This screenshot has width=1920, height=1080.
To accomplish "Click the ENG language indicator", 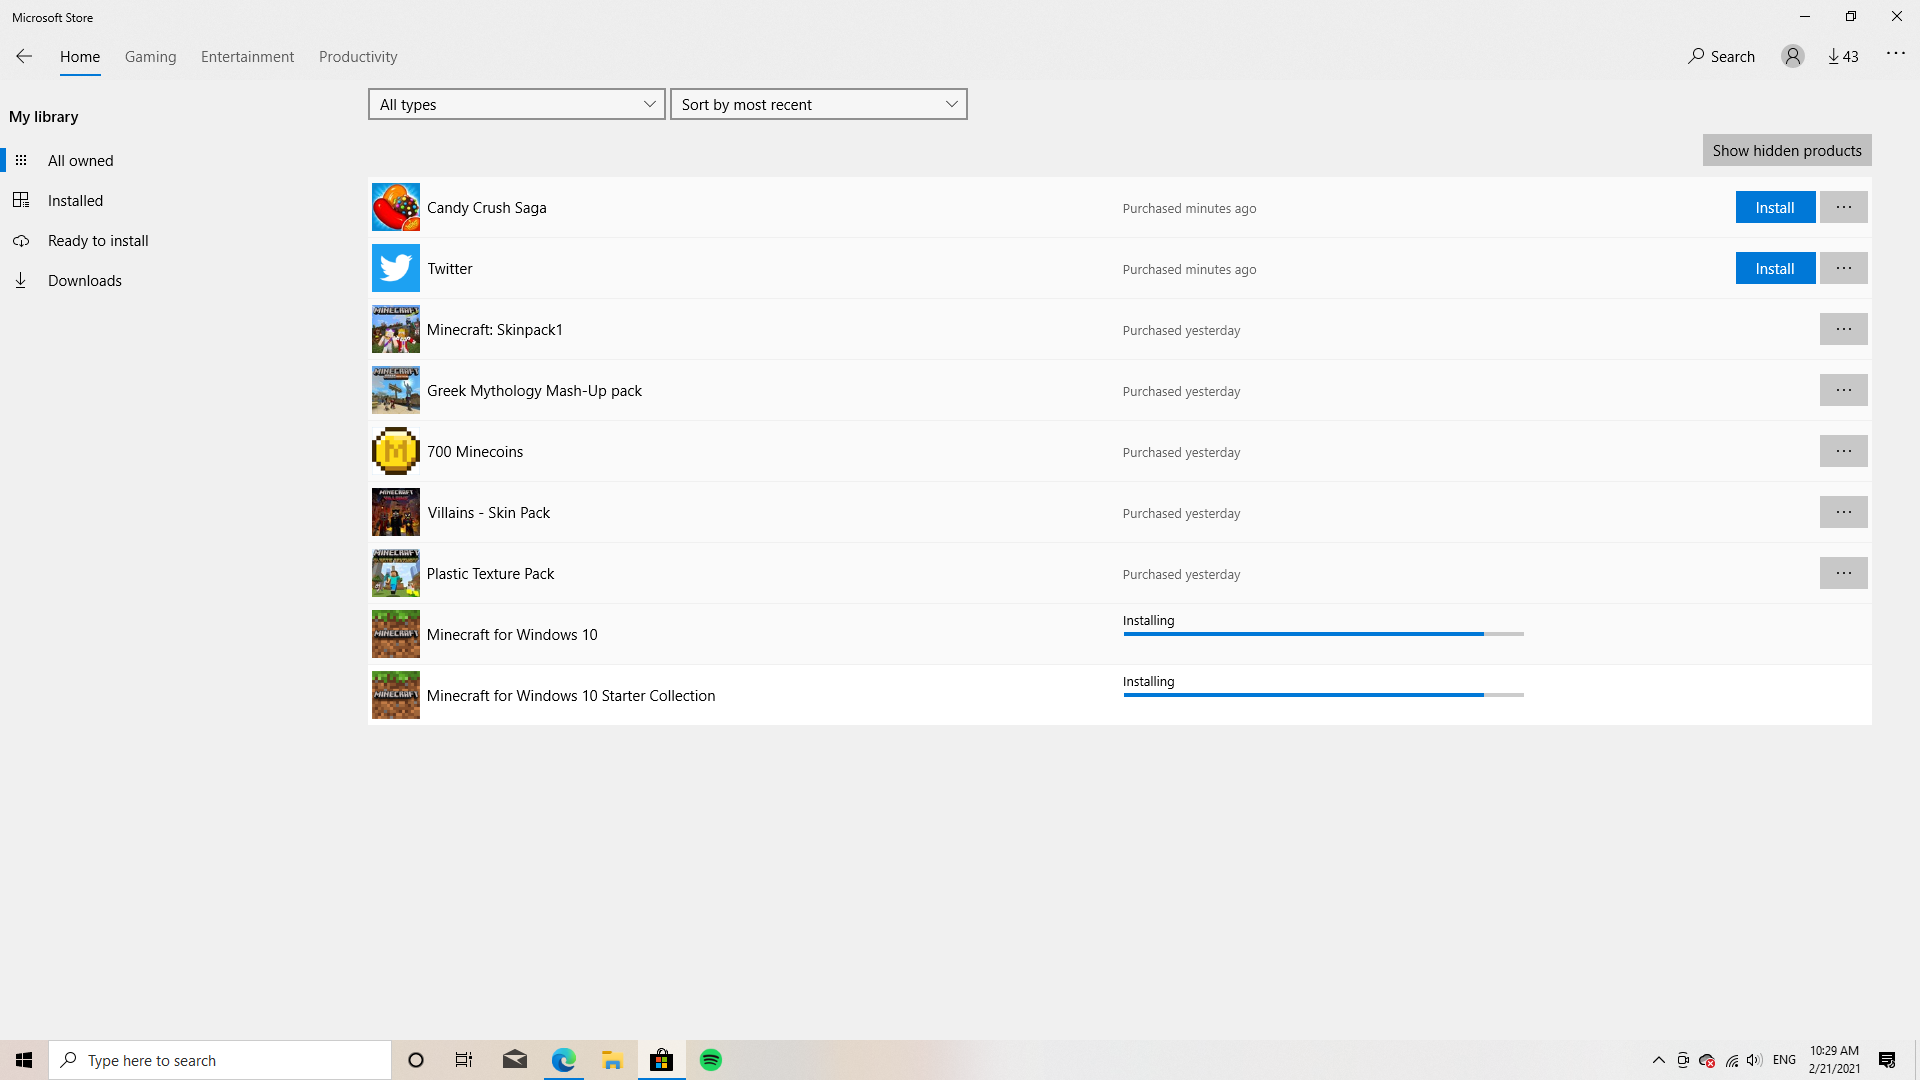I will tap(1784, 1060).
